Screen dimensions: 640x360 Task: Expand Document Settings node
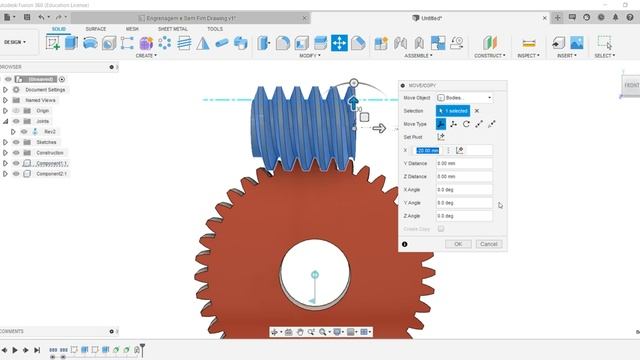pyautogui.click(x=5, y=90)
